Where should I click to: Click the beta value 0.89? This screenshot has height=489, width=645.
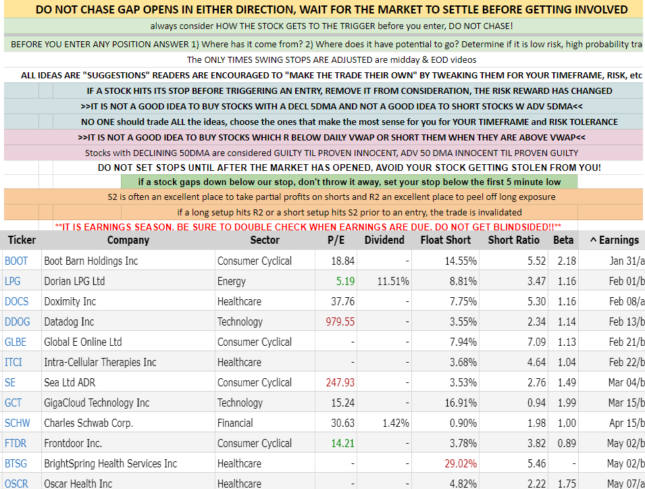(x=567, y=443)
